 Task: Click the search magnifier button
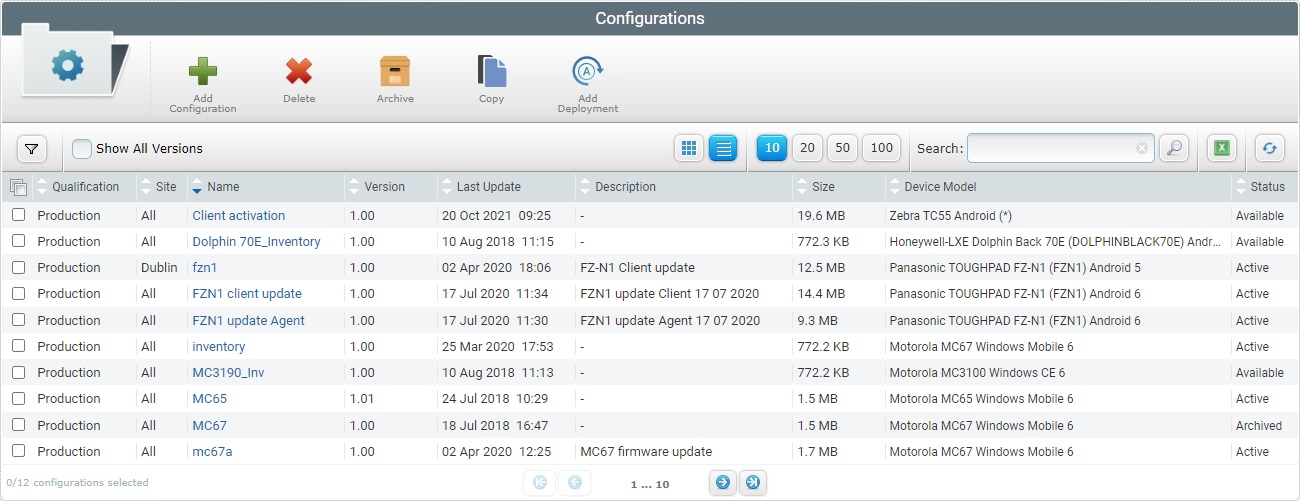pos(1174,148)
